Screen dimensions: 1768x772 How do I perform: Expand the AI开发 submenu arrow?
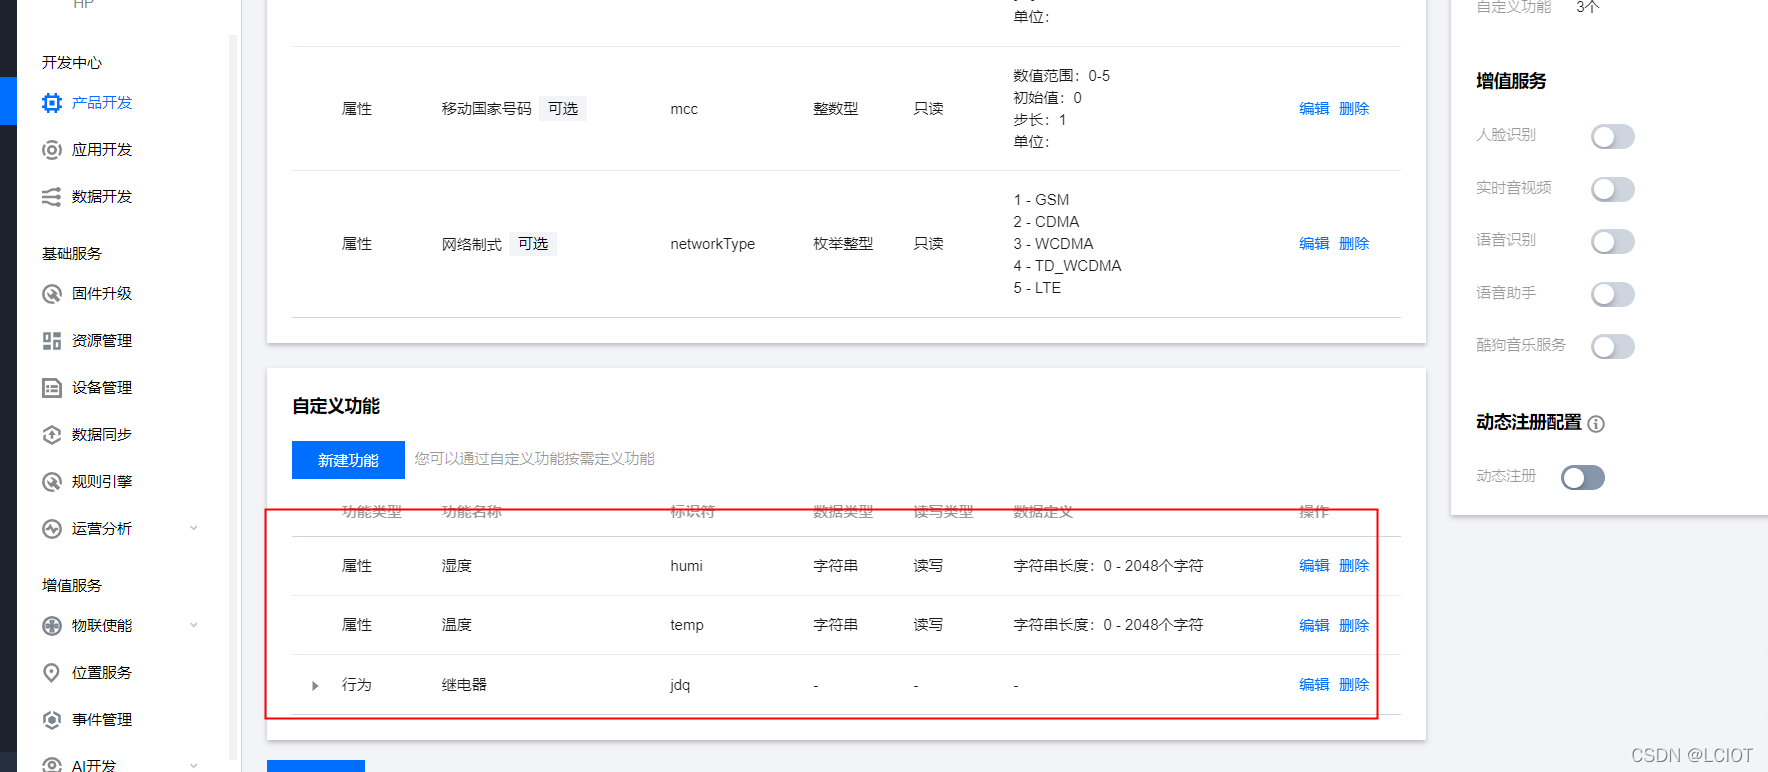194,765
